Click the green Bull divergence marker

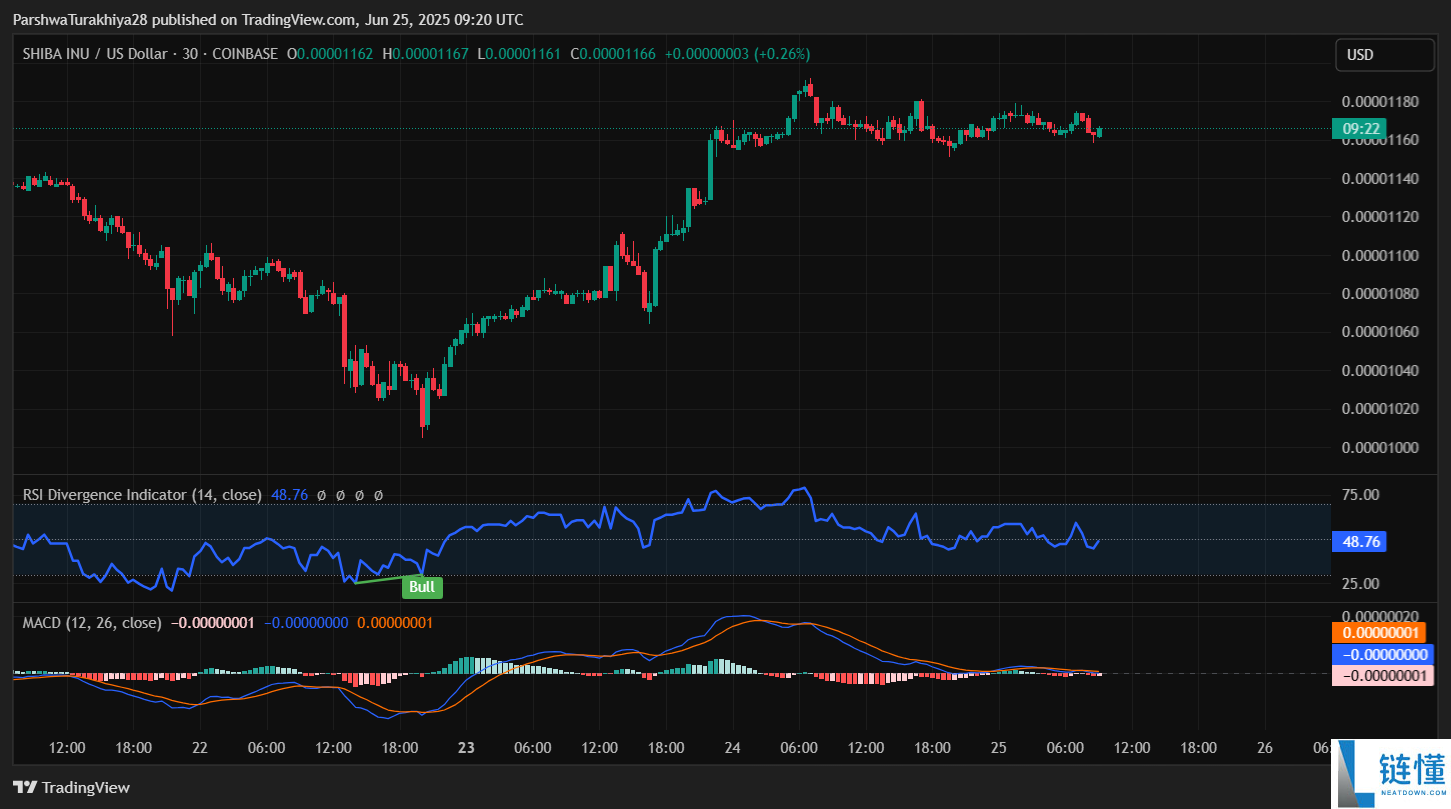click(421, 587)
